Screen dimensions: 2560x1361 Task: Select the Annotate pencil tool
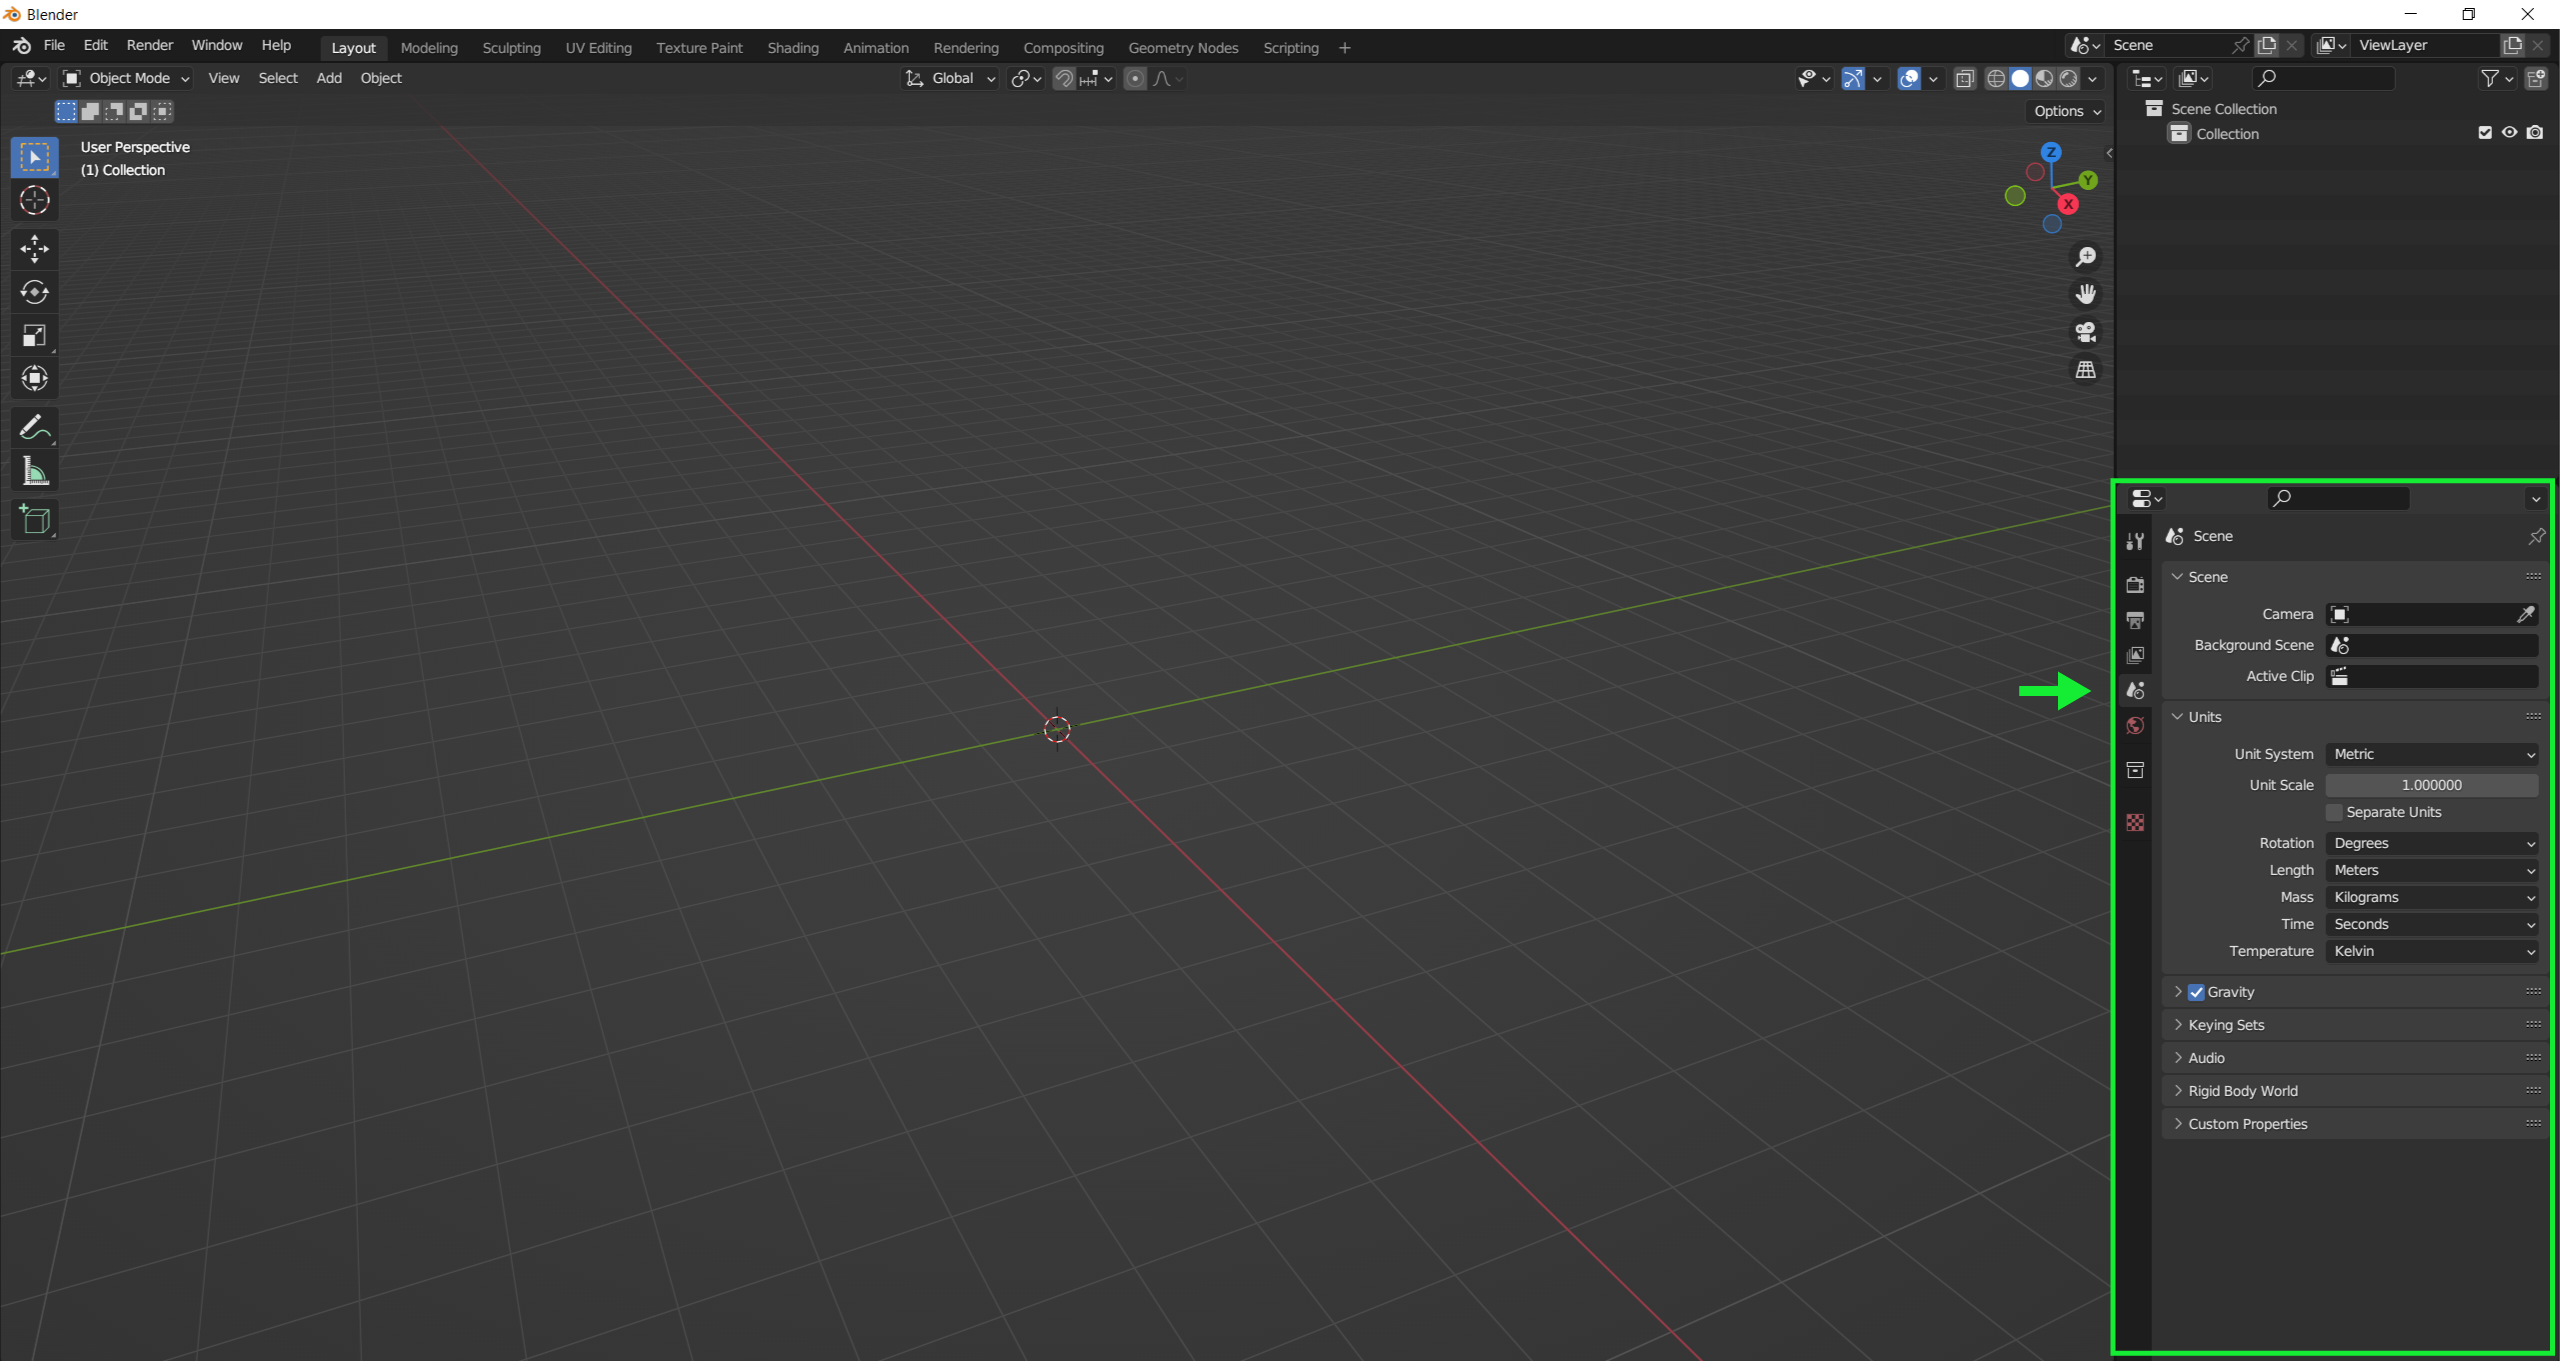coord(34,428)
